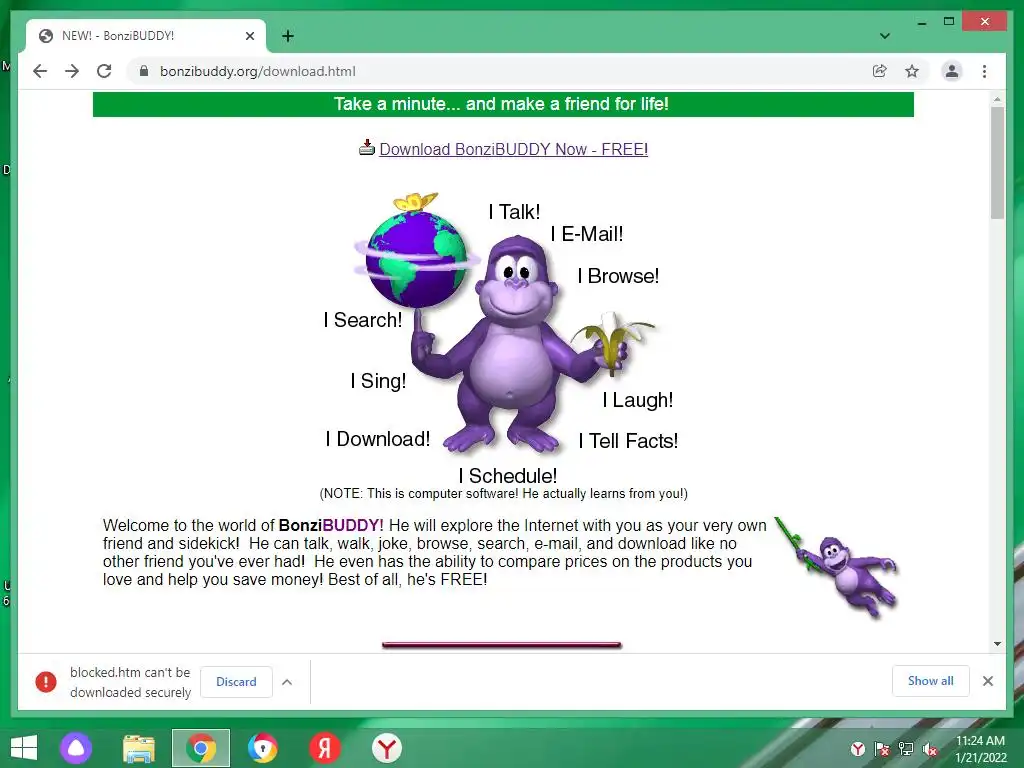This screenshot has height=768, width=1024.
Task: Expand the blocked.htm download options arrow
Action: point(287,682)
